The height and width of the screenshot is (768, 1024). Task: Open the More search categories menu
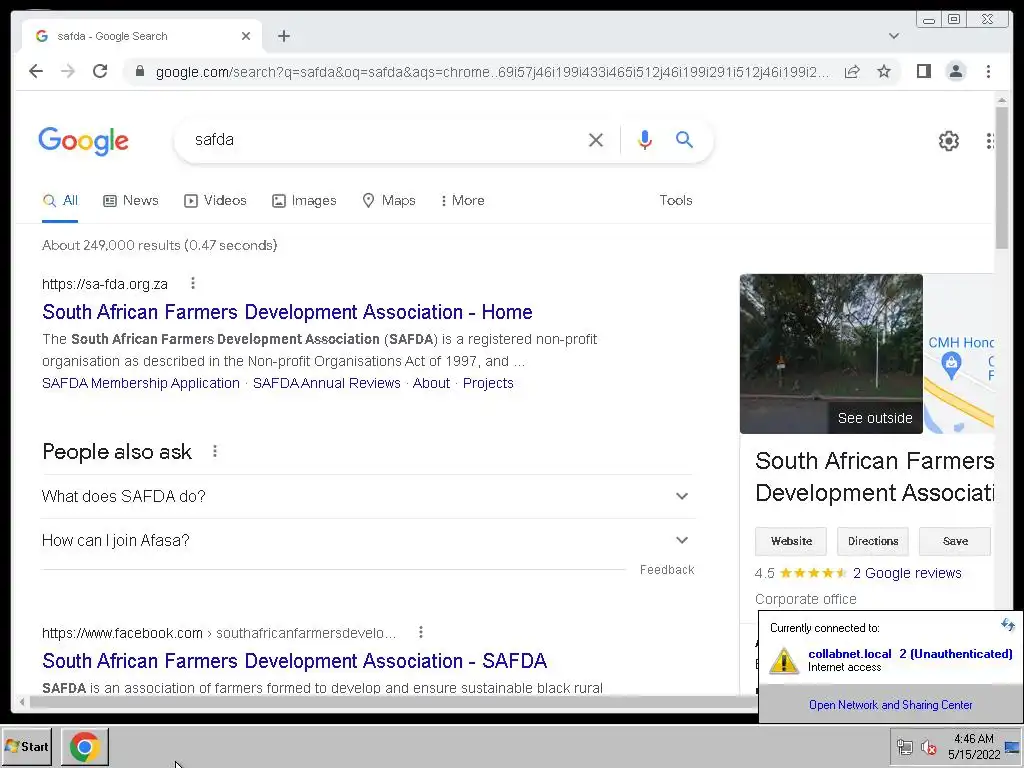point(462,200)
